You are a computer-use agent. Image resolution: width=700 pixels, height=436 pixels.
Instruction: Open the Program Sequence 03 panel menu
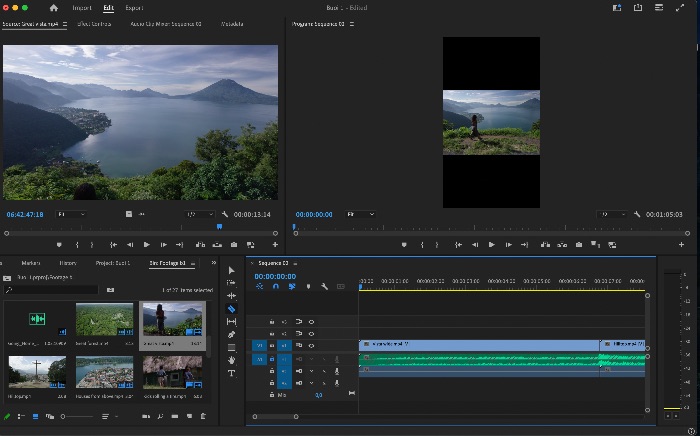point(352,24)
